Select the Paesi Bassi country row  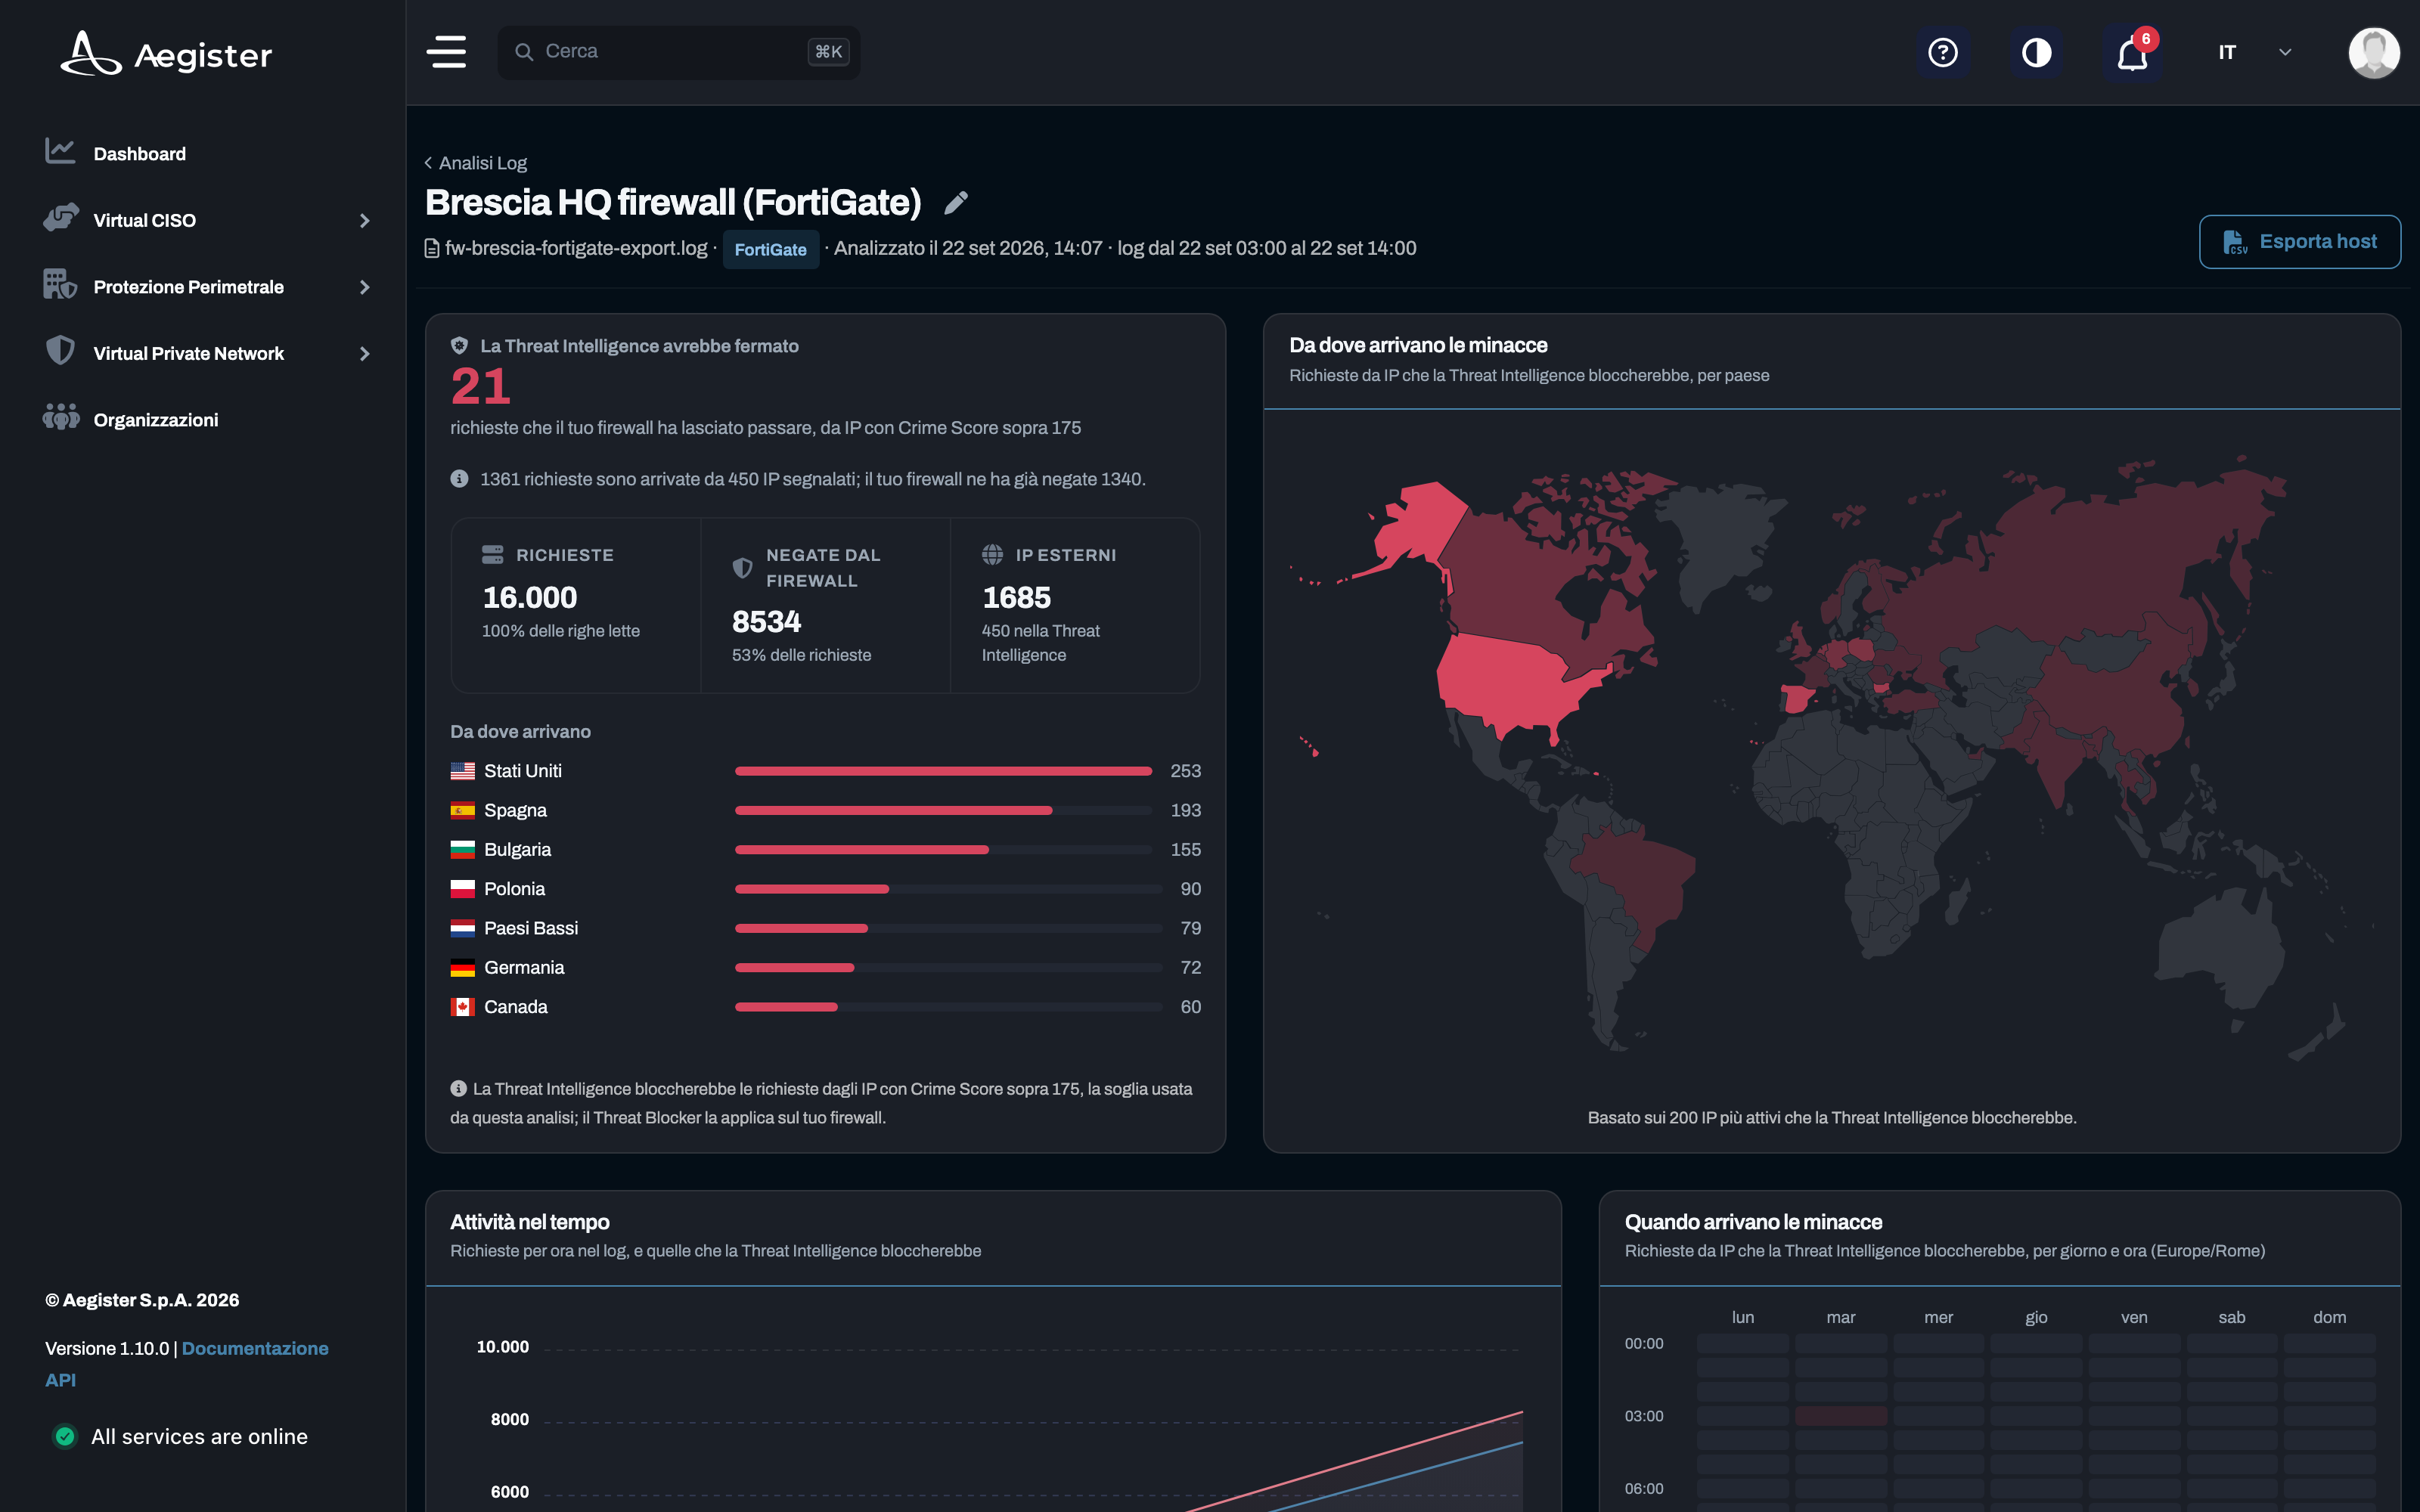point(825,928)
